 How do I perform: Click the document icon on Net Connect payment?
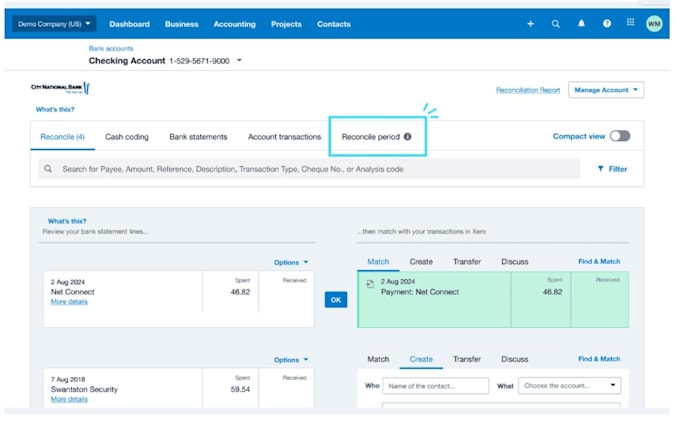click(370, 284)
